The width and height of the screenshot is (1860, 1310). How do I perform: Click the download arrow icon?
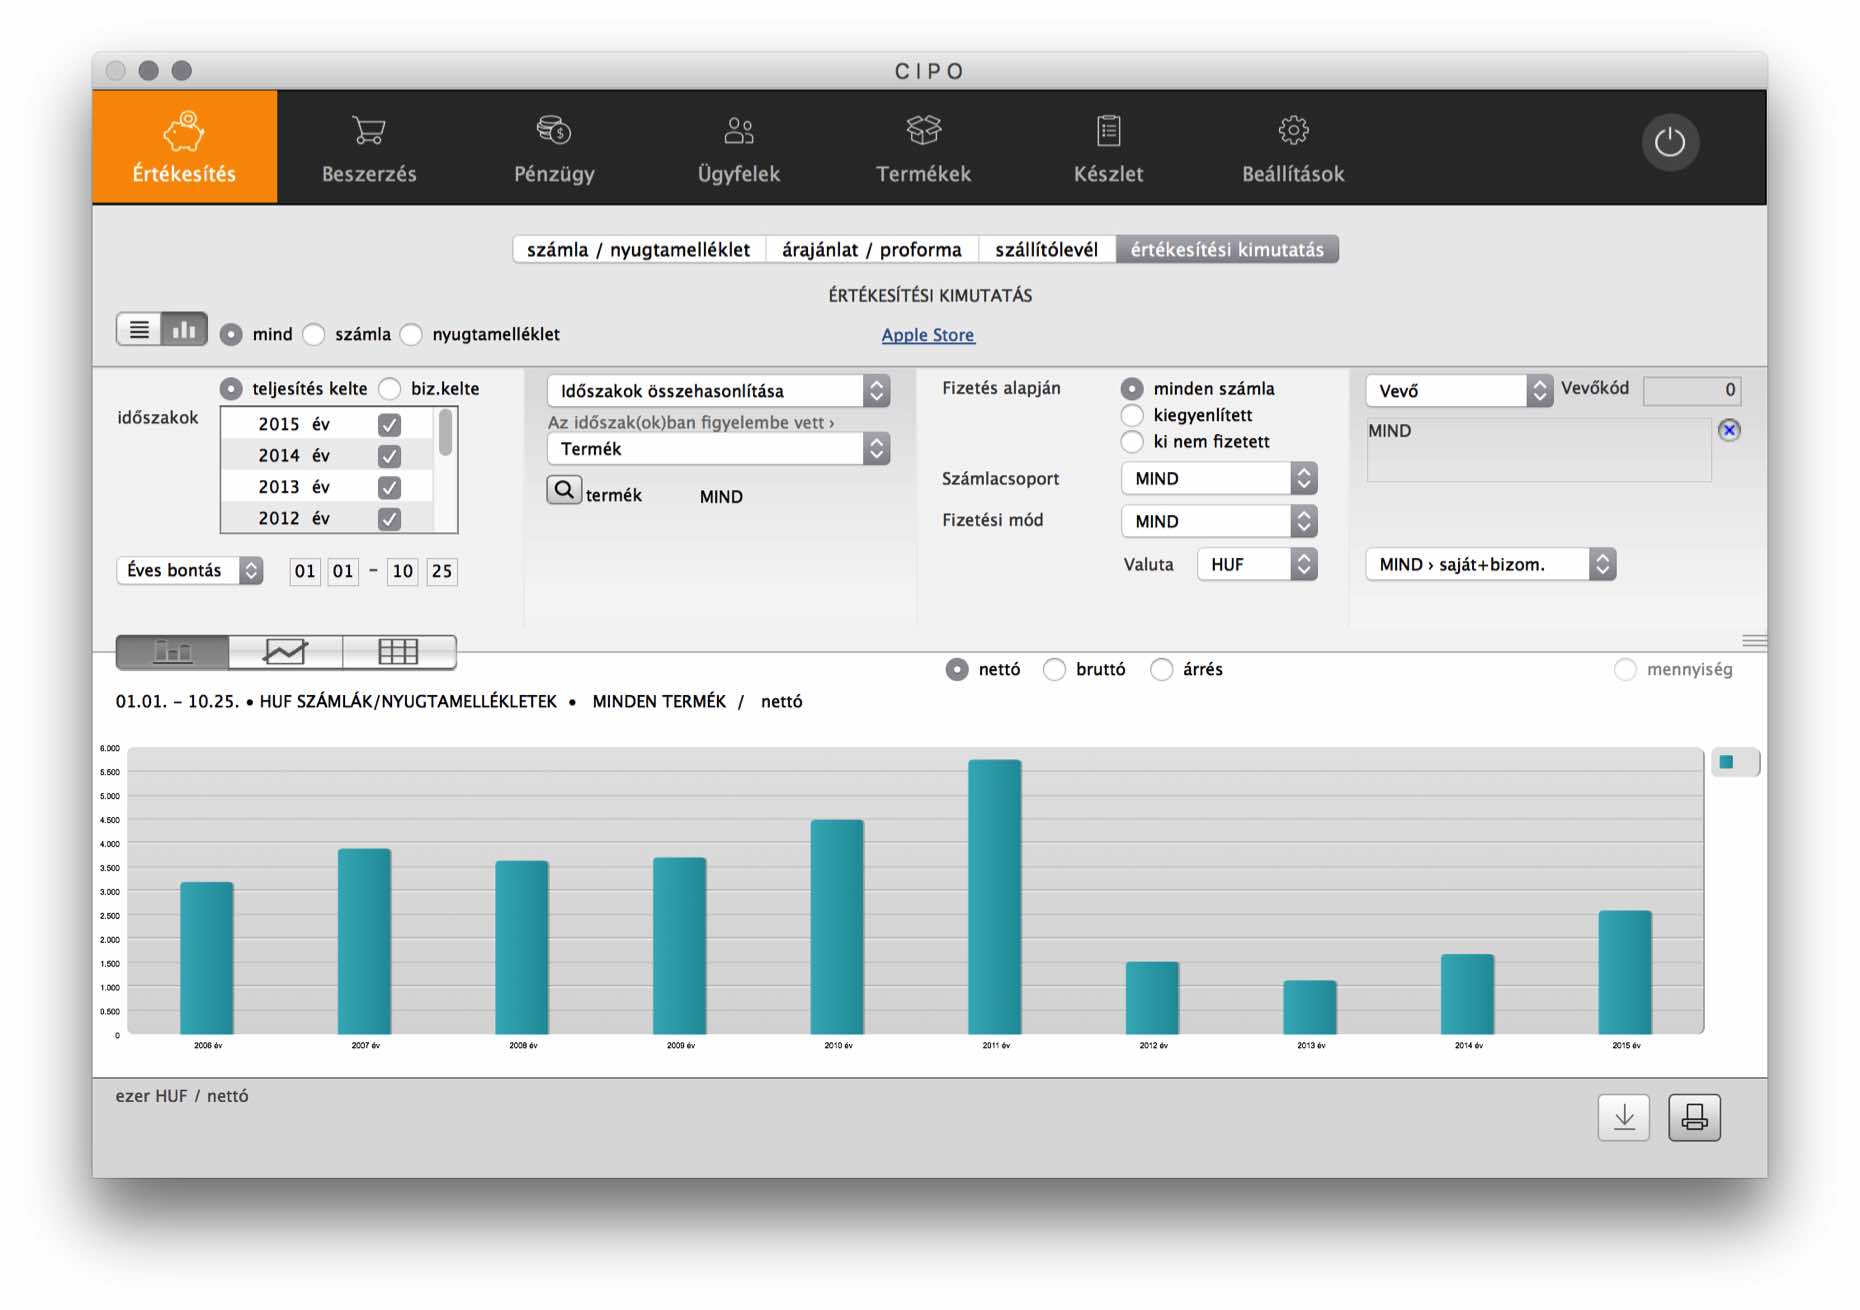point(1624,1117)
